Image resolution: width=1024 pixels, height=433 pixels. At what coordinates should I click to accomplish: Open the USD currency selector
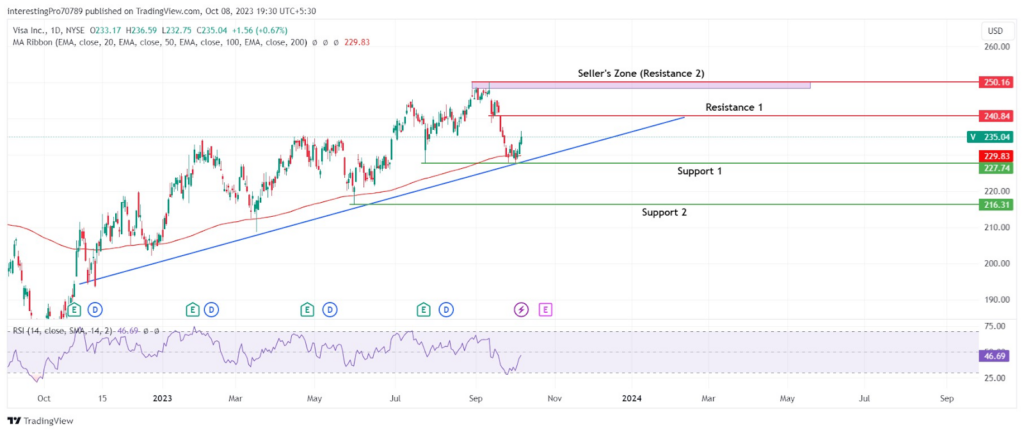(996, 31)
